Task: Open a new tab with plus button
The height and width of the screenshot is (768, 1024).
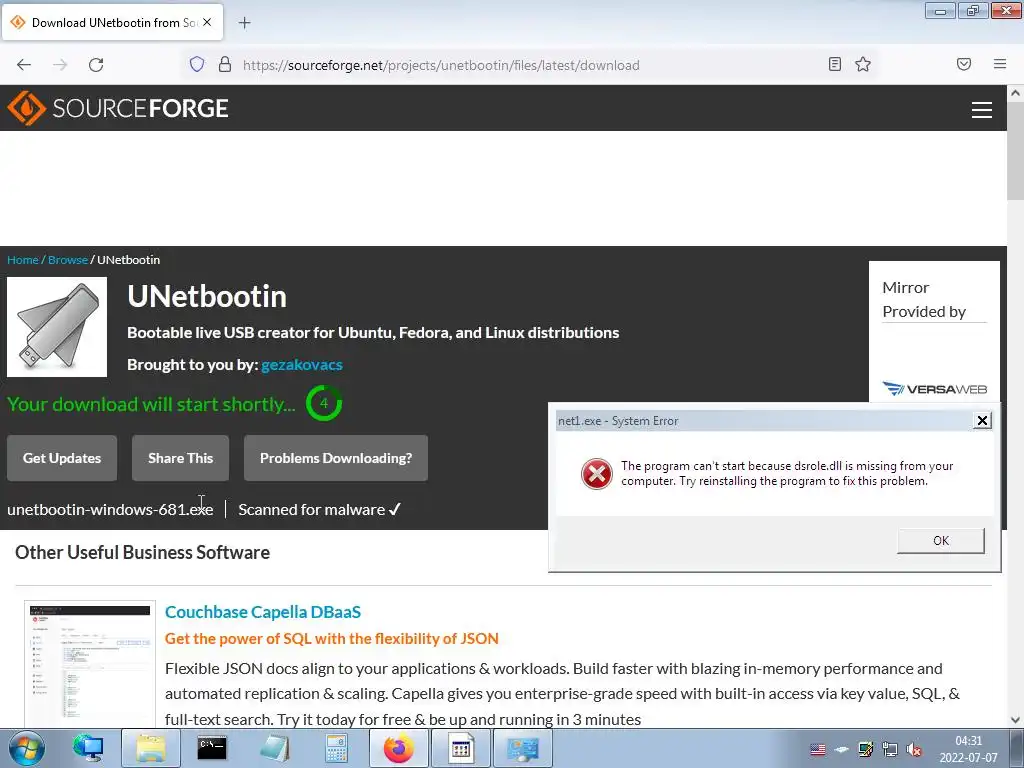Action: pyautogui.click(x=244, y=23)
